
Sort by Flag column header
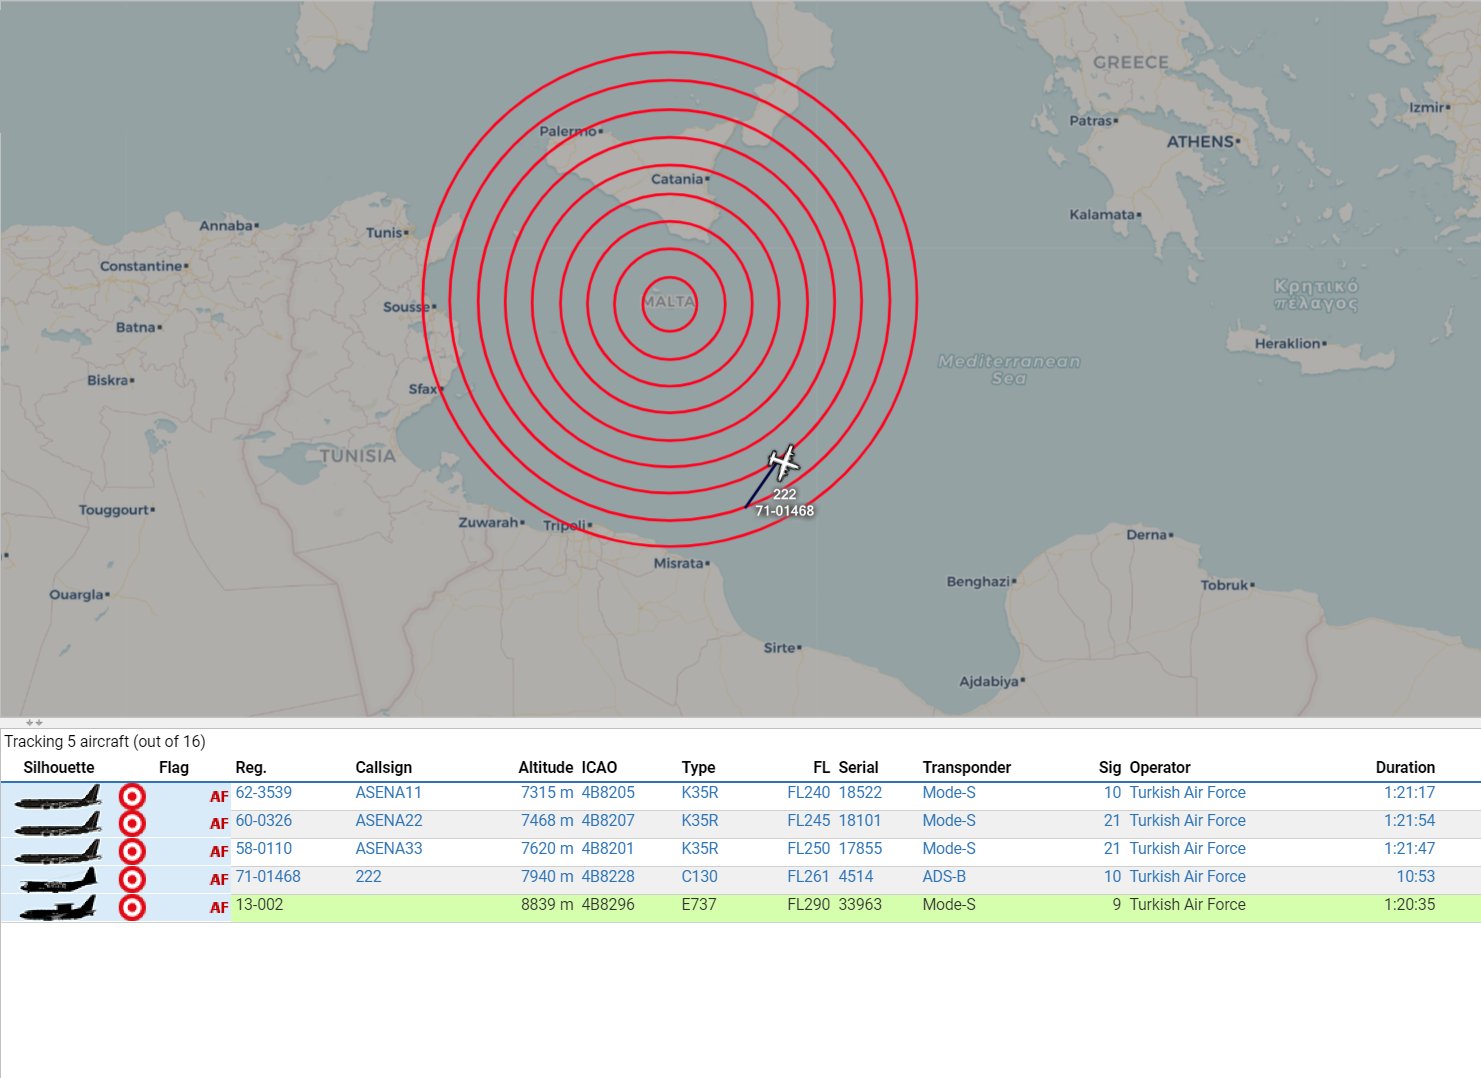[174, 767]
